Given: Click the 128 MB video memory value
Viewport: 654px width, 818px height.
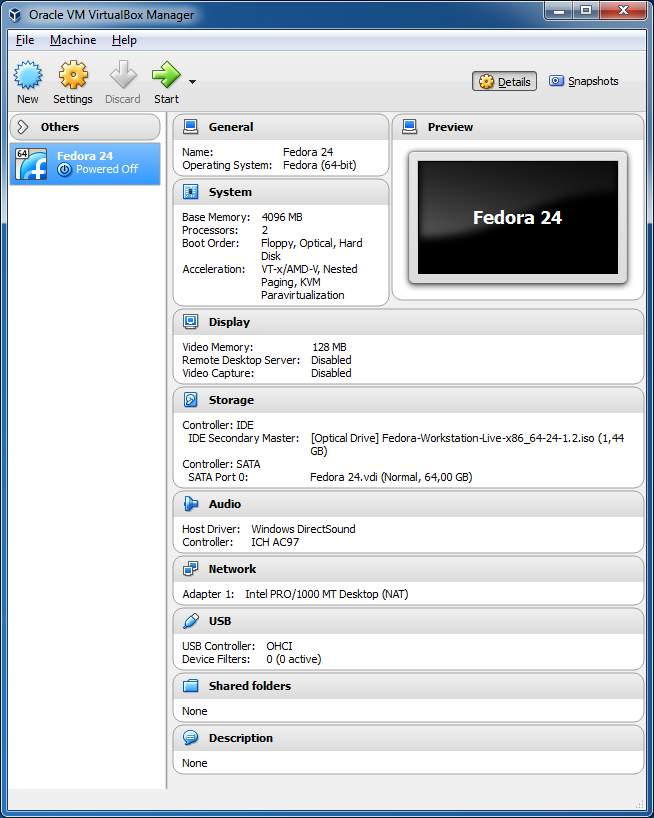Looking at the screenshot, I should [329, 347].
